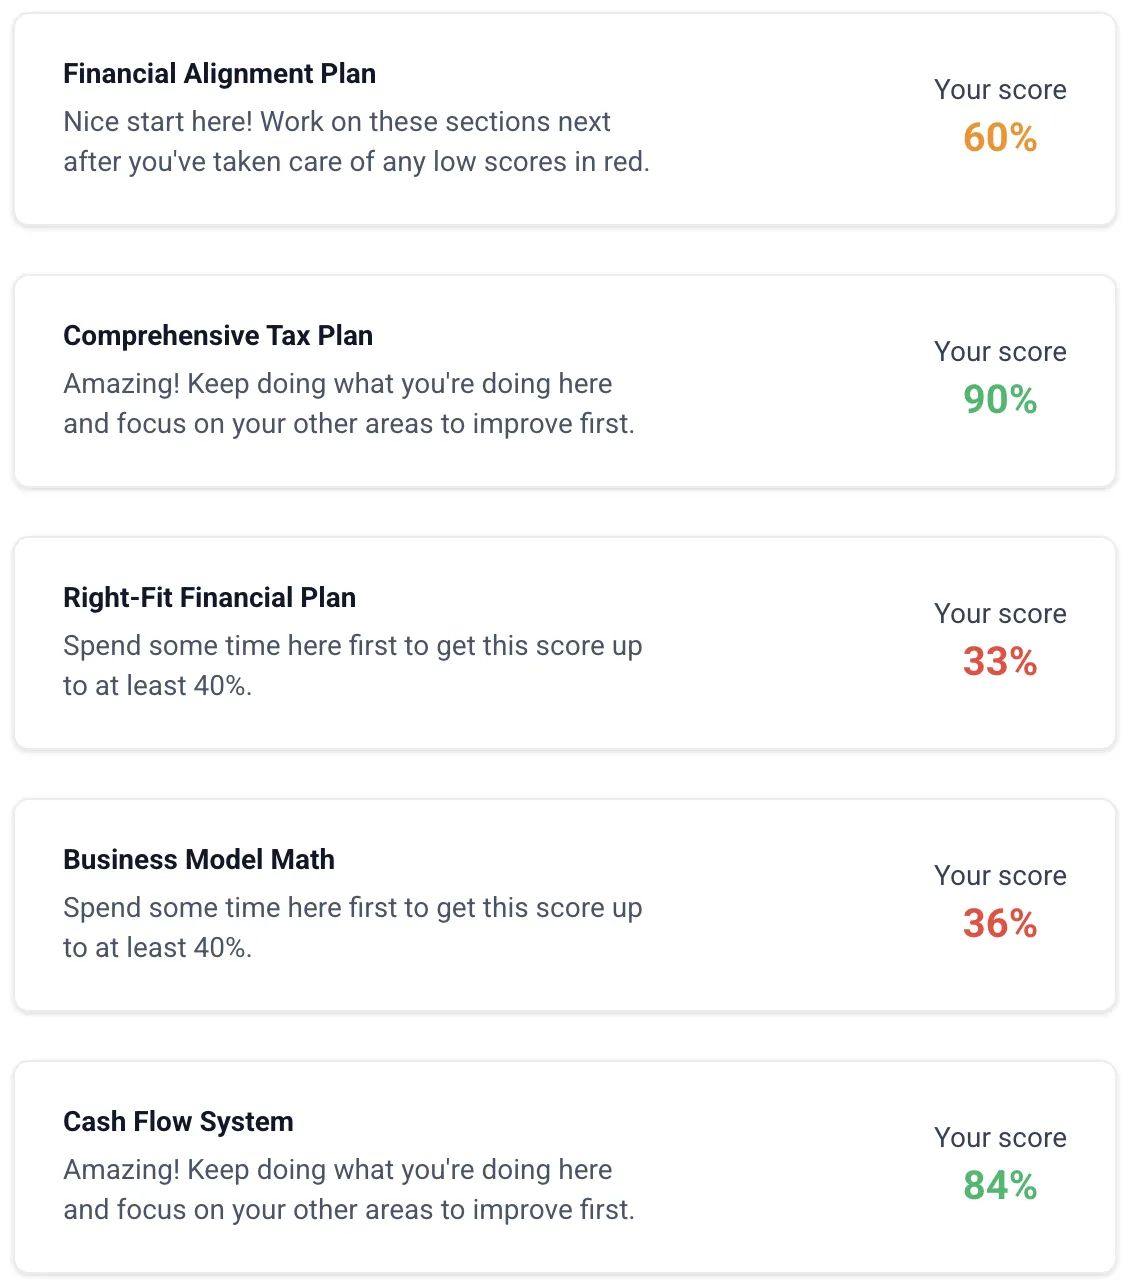
Task: Open the Comprehensive Tax Plan section
Action: [x=218, y=335]
